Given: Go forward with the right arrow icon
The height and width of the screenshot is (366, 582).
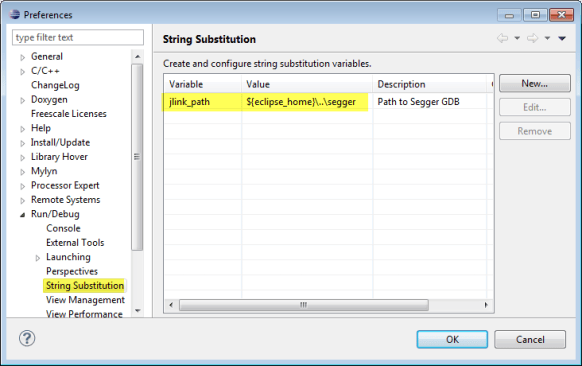Looking at the screenshot, I should coord(533,38).
